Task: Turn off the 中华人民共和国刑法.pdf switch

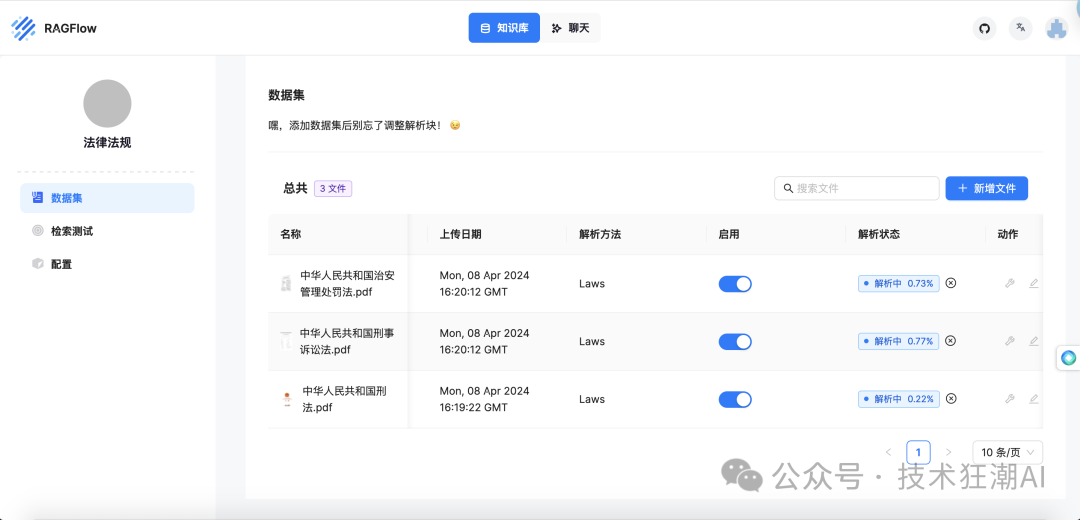Action: (735, 400)
